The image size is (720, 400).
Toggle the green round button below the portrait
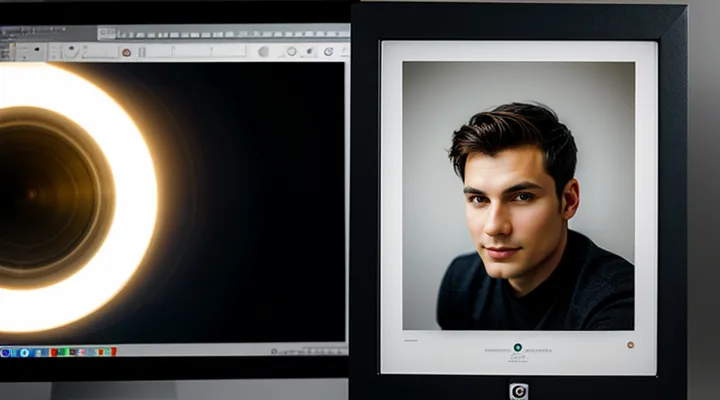click(517, 347)
